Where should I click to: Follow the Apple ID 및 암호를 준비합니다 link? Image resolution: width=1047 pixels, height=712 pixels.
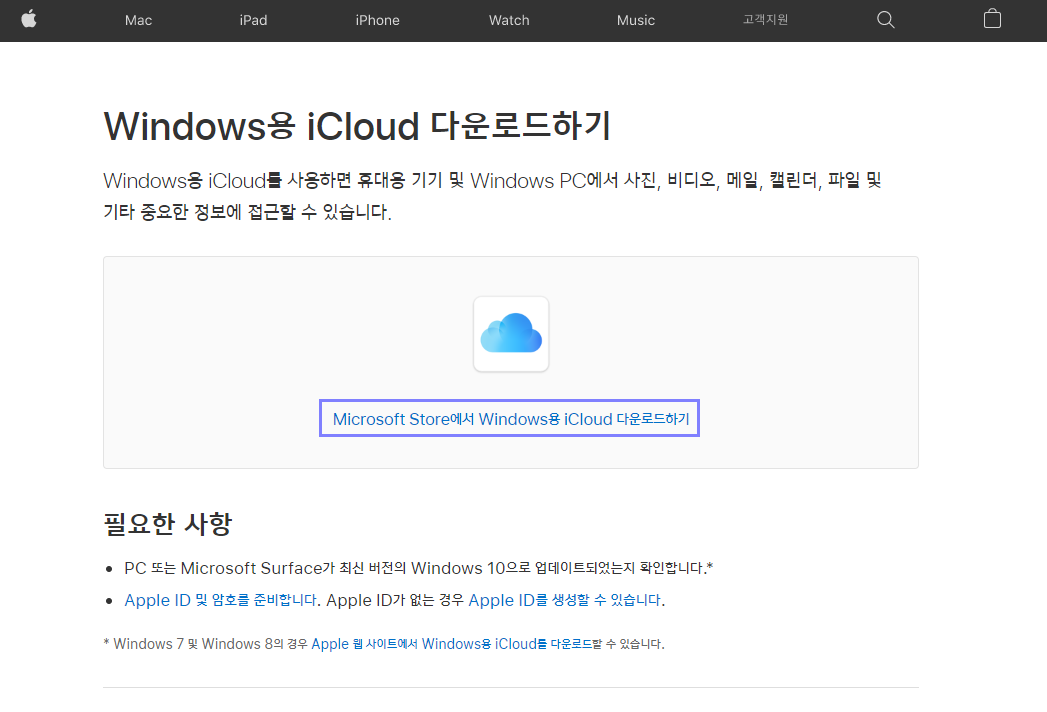click(x=220, y=600)
